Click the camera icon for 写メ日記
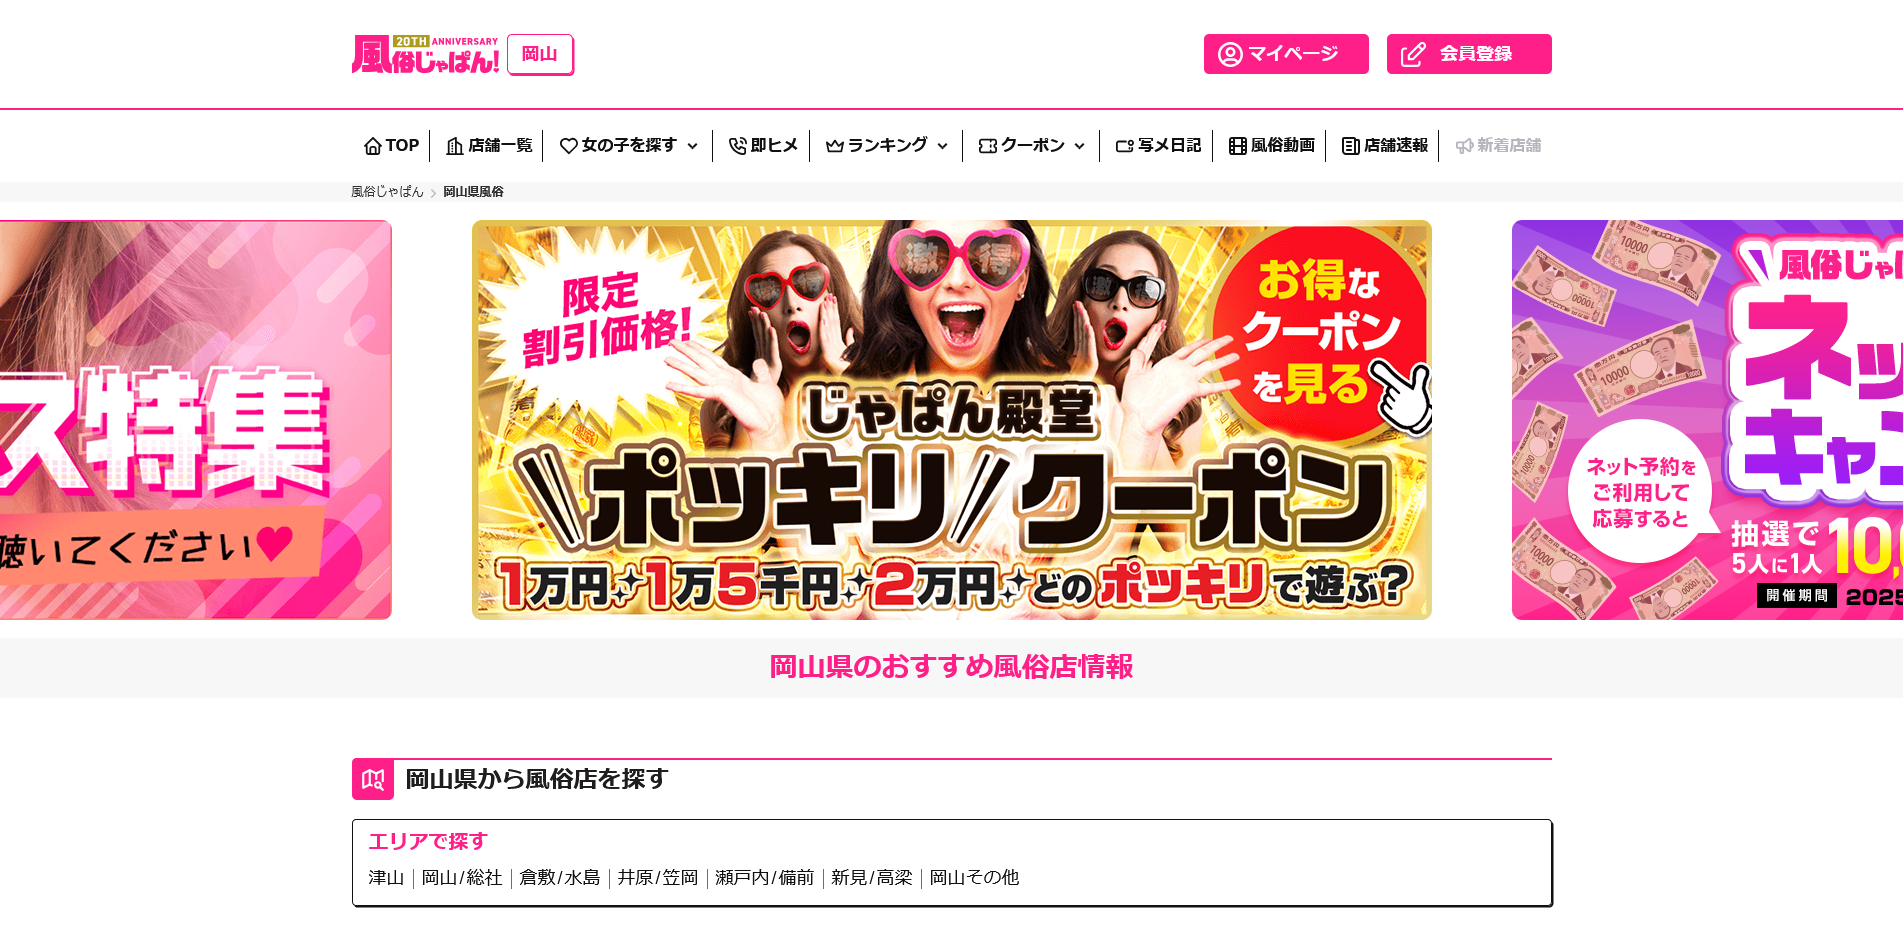1903x927 pixels. (x=1125, y=146)
